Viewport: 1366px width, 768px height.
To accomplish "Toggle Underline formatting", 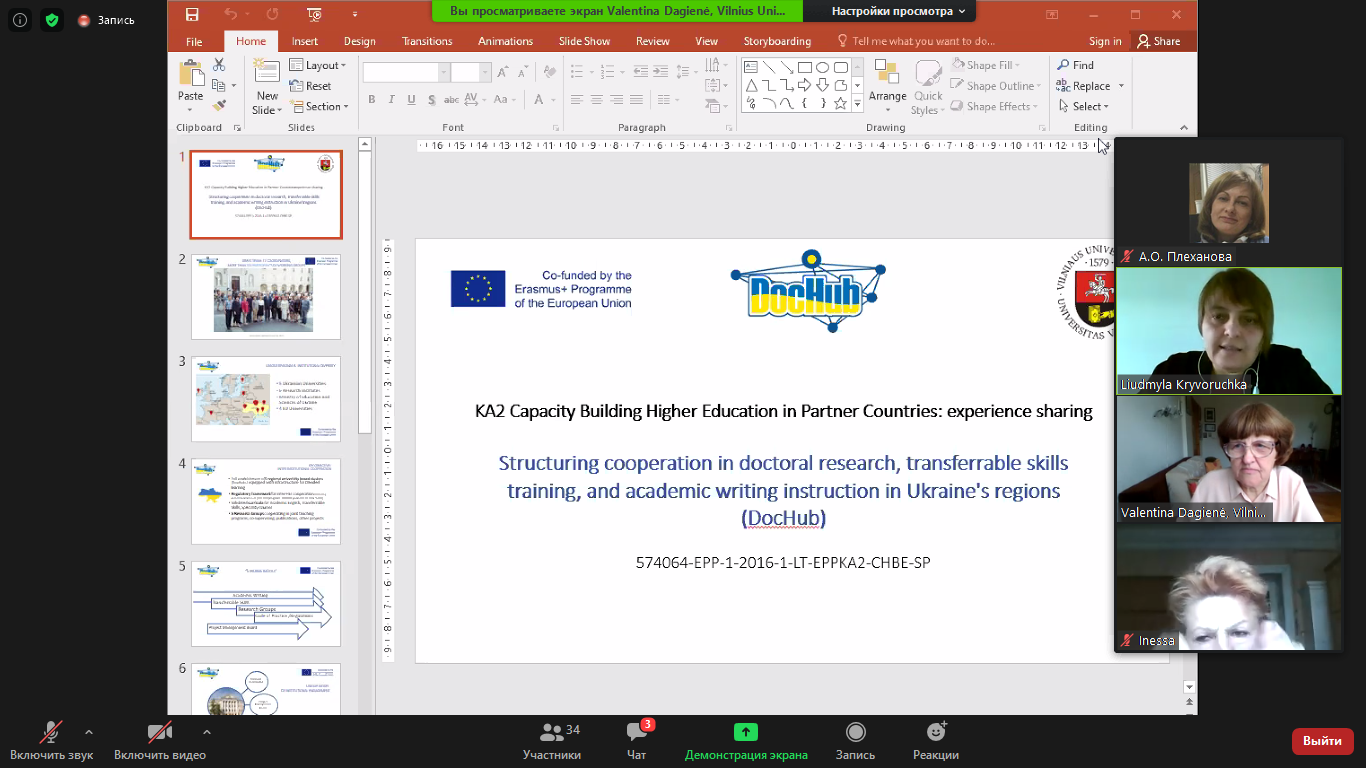I will pos(412,99).
